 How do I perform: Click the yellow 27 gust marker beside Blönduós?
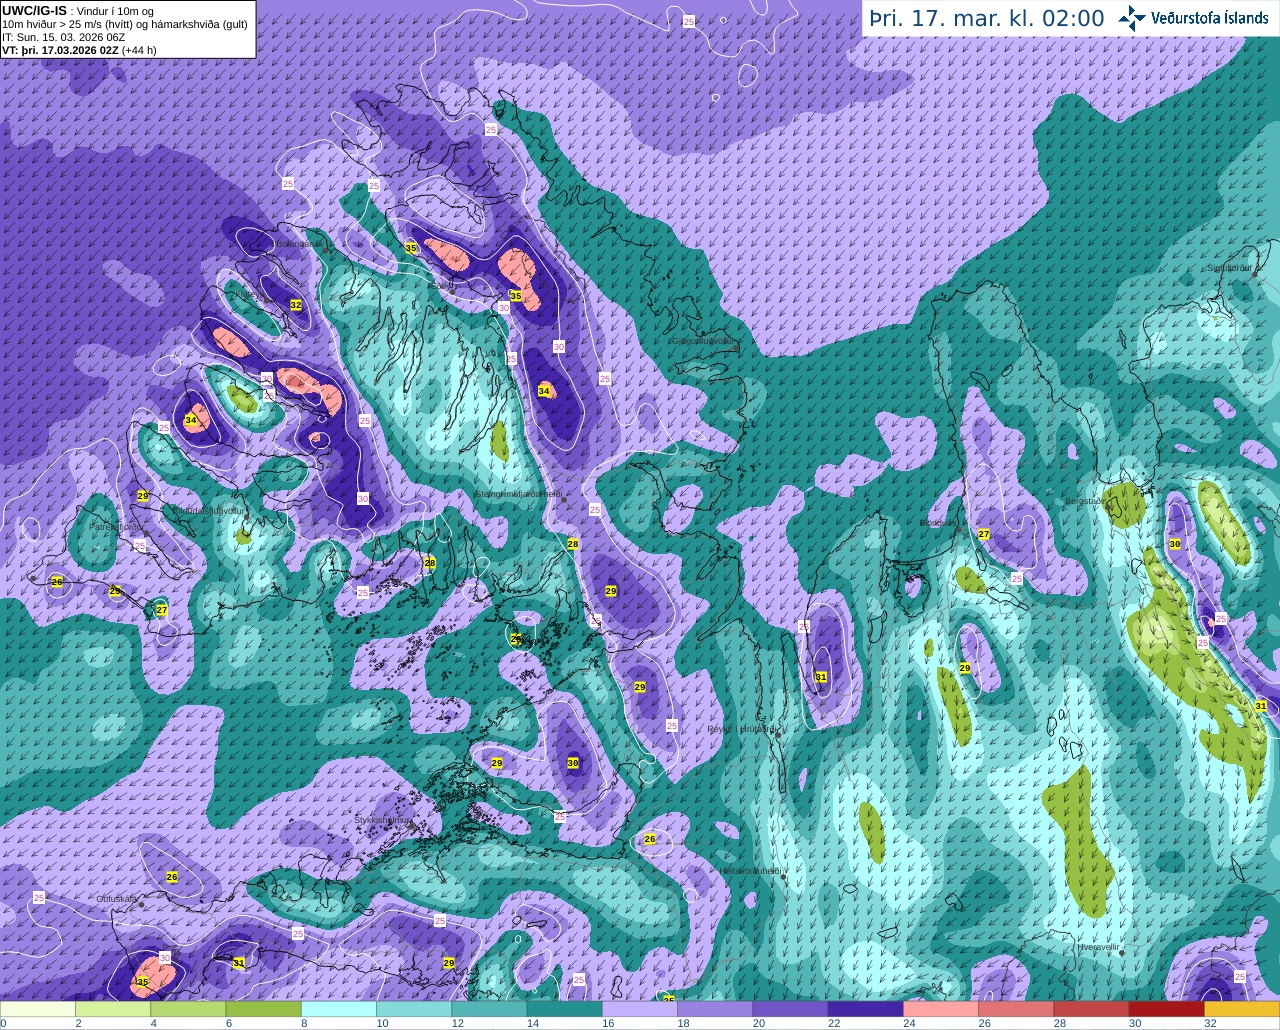click(x=984, y=534)
